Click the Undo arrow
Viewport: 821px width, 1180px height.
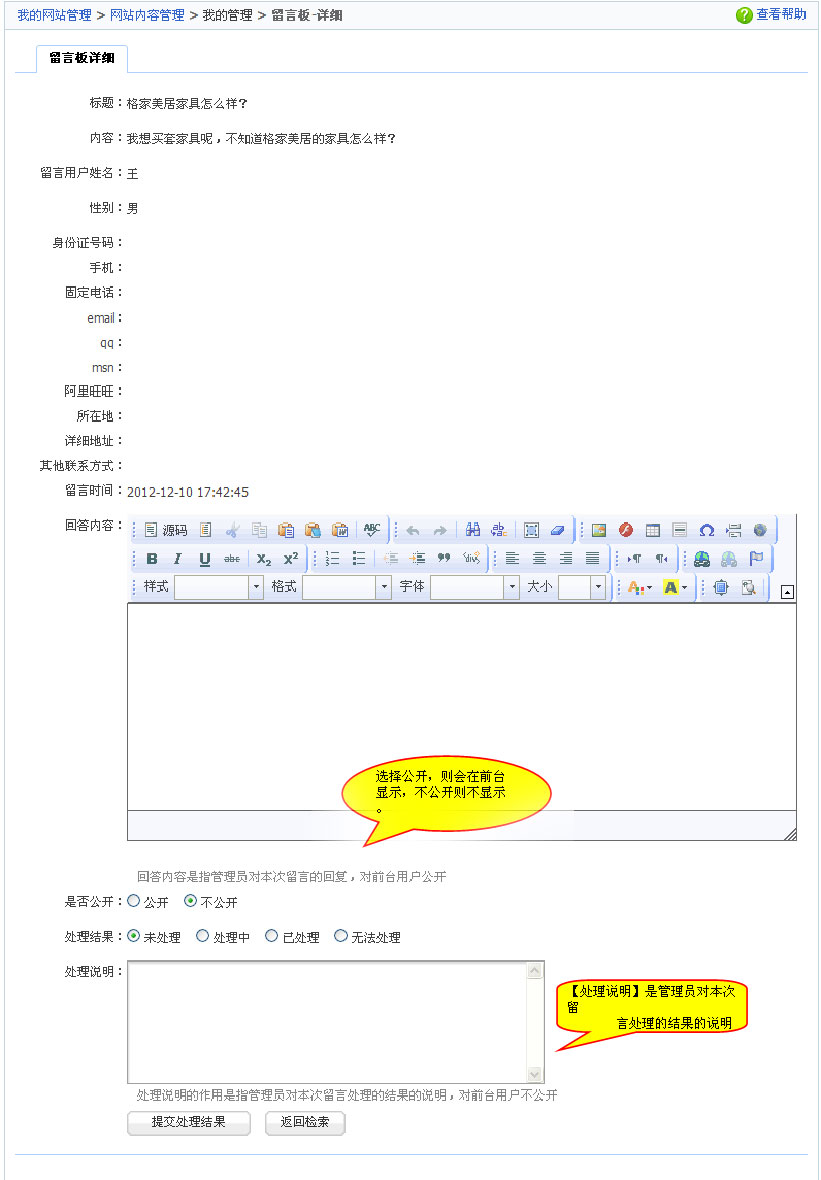pyautogui.click(x=413, y=531)
